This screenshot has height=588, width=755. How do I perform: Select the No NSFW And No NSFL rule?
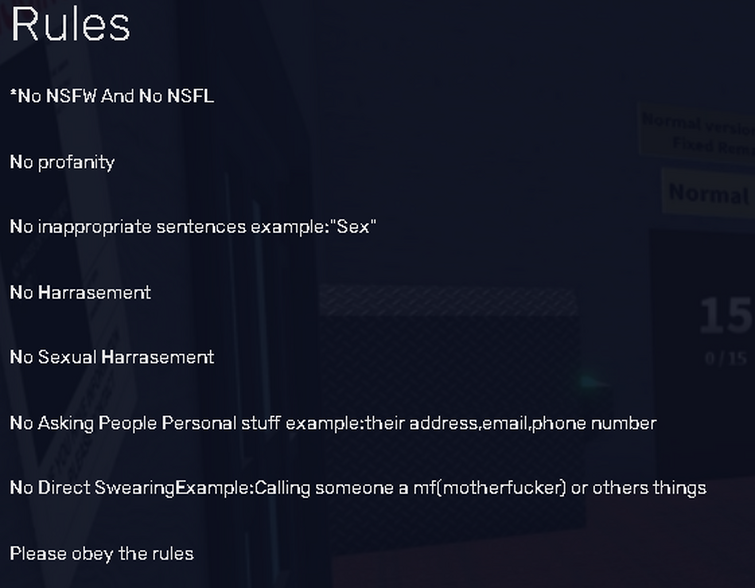point(112,96)
